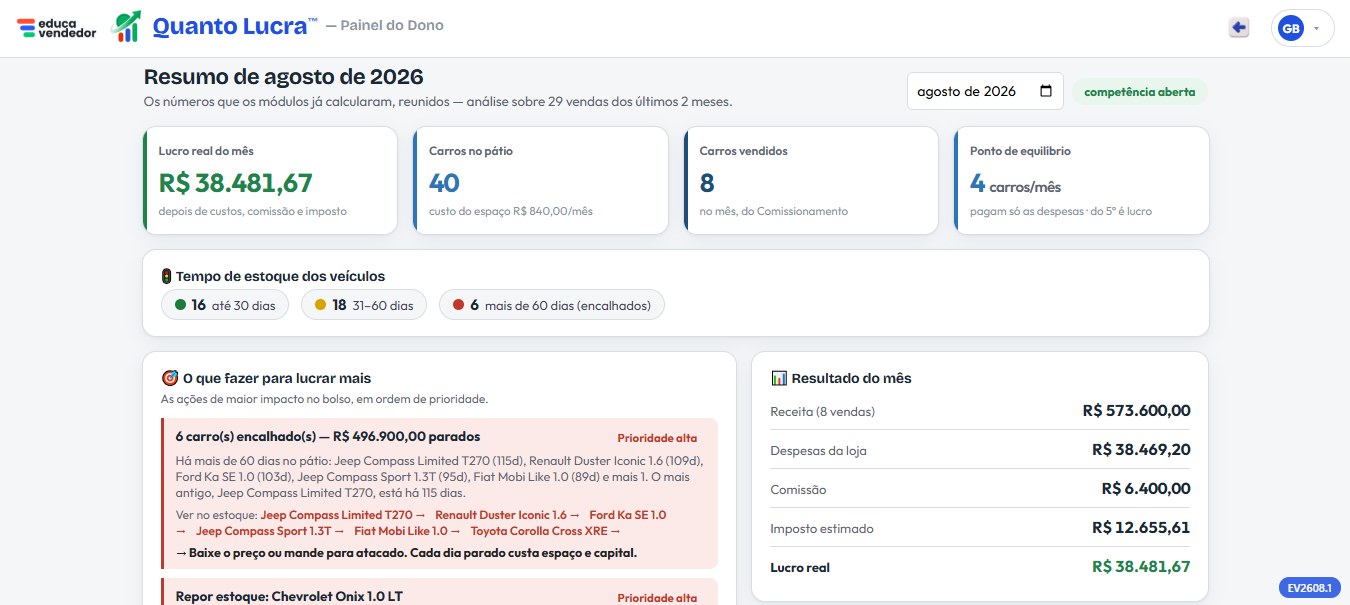The image size is (1350, 605).
Task: Click the Prioridade alta label on encalhados alert
Action: tap(657, 438)
